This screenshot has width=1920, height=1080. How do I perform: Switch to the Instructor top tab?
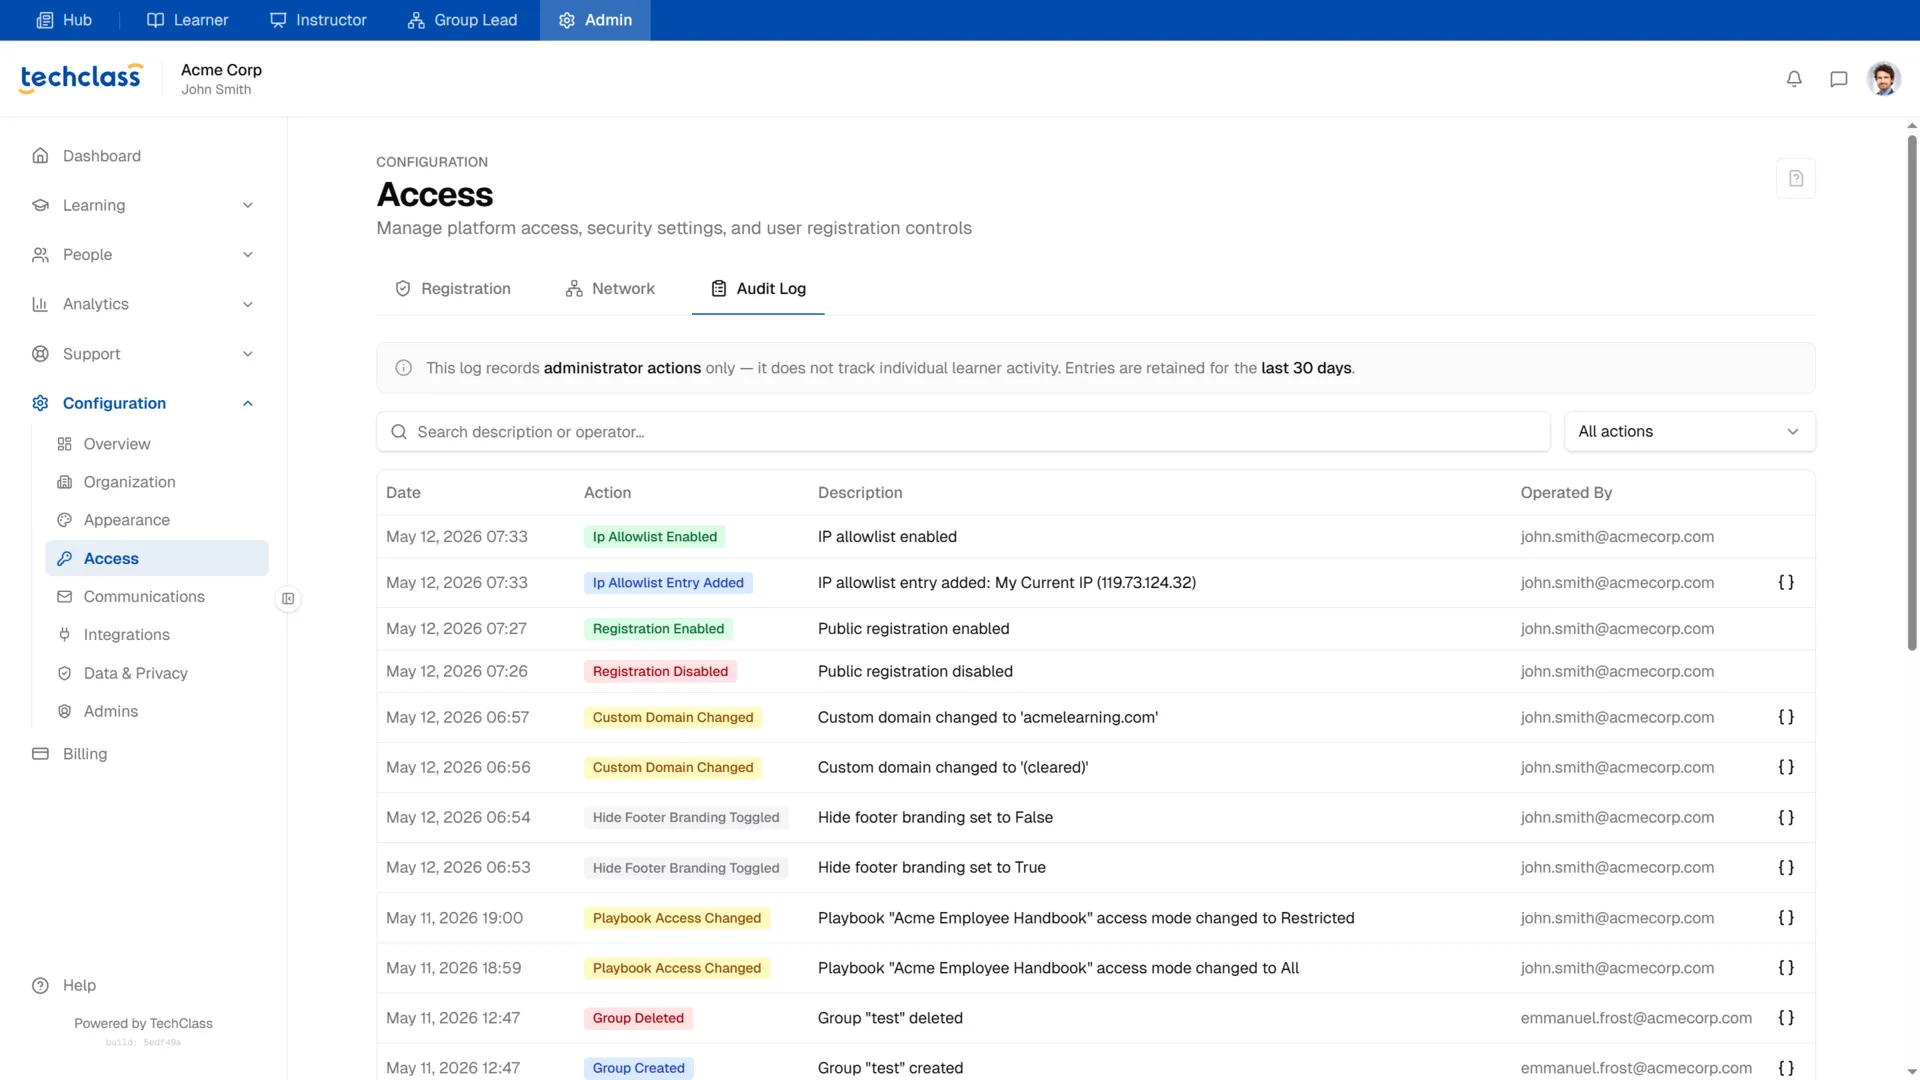(x=318, y=20)
